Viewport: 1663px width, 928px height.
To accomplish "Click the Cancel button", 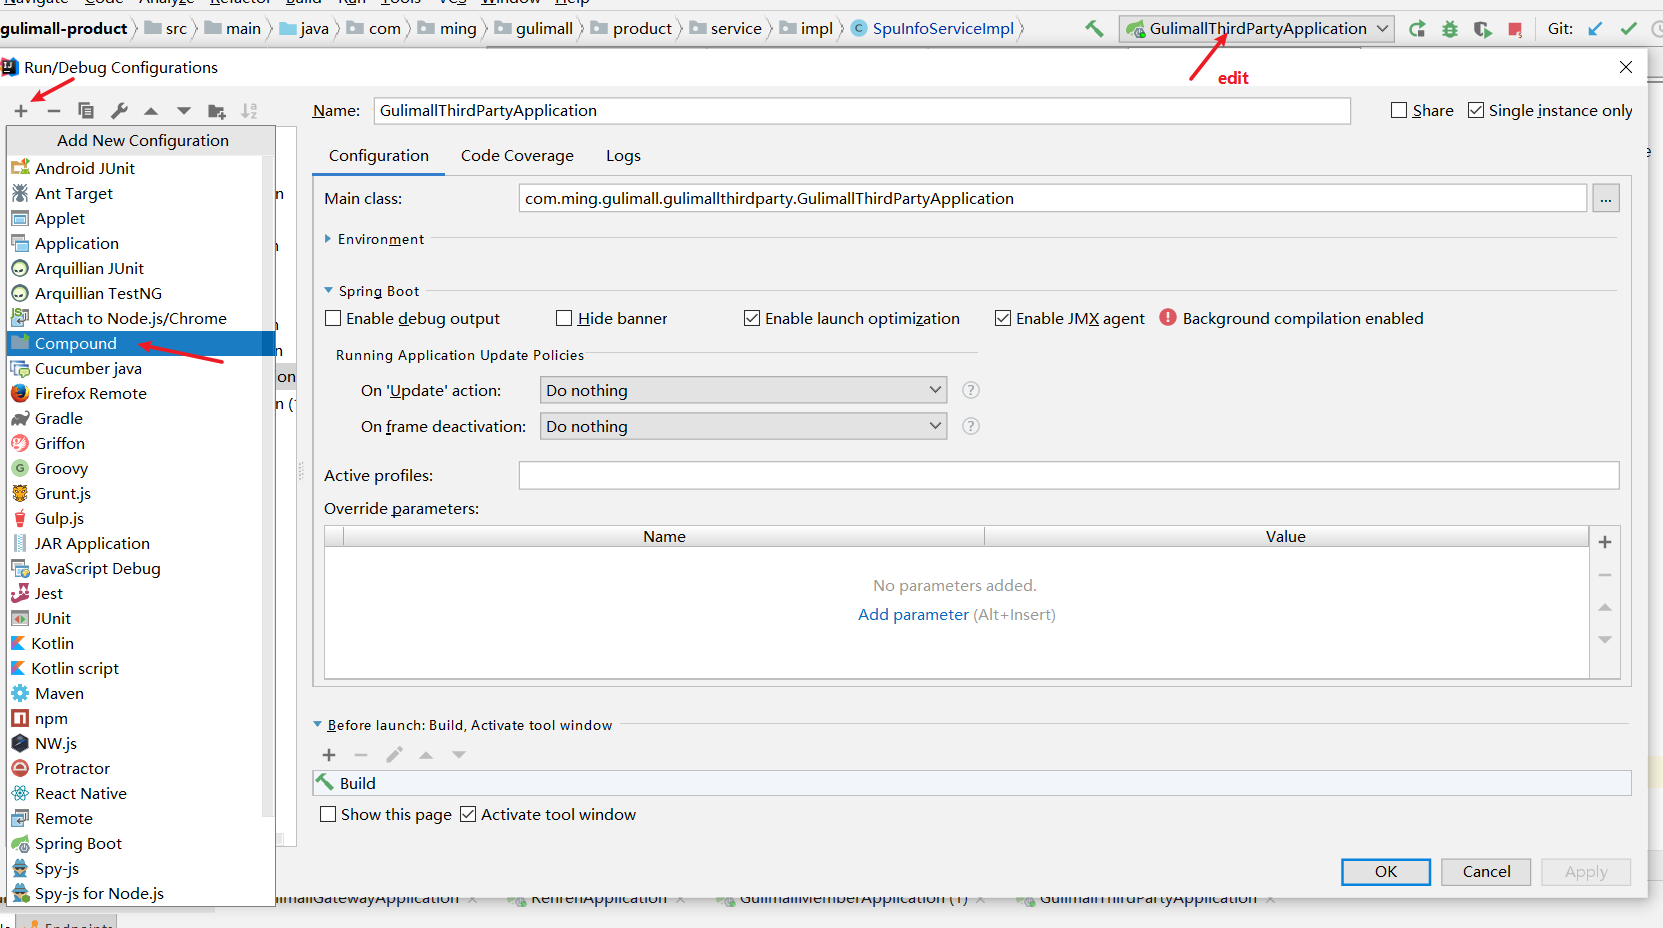I will click(1486, 872).
